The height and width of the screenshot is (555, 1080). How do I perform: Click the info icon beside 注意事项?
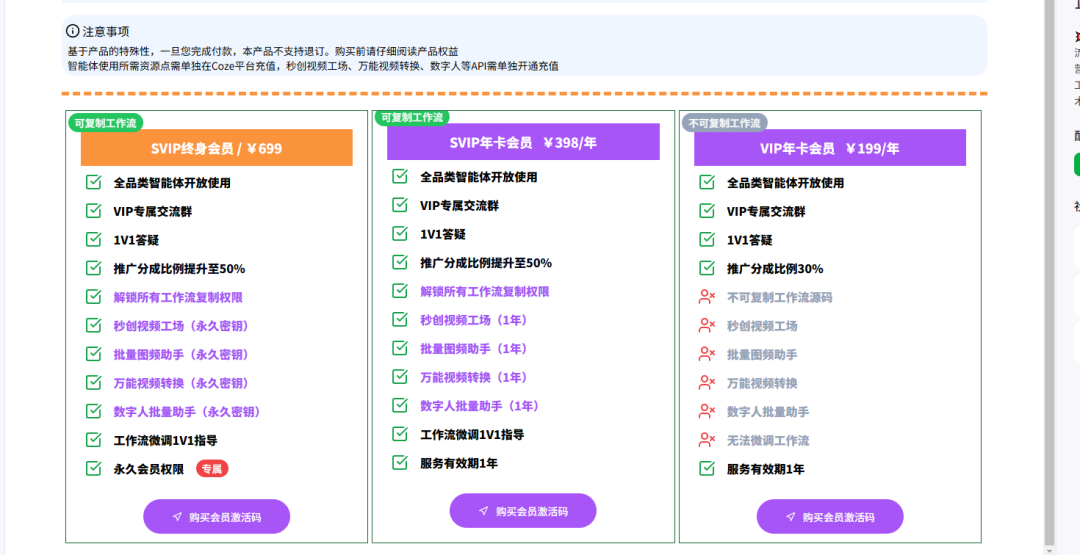[72, 31]
